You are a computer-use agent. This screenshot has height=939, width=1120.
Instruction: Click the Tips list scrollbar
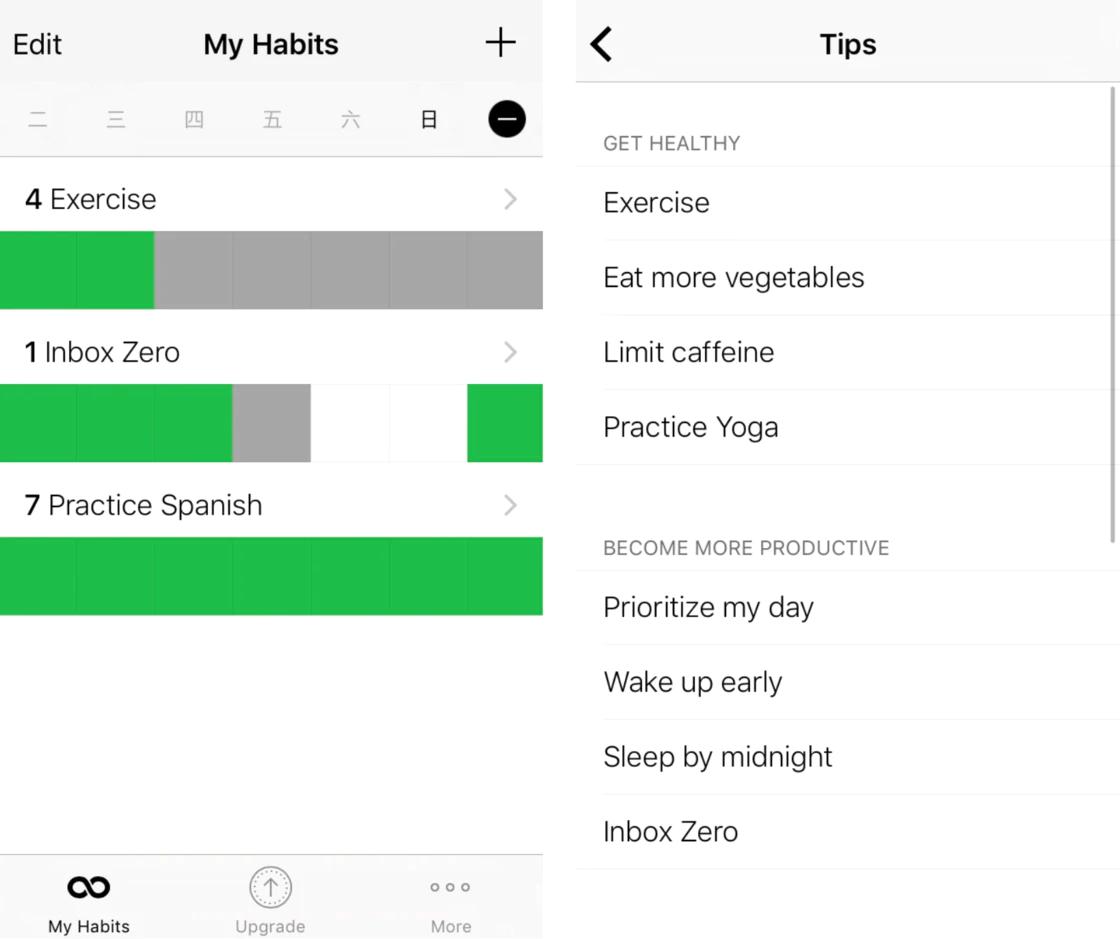[x=1112, y=314]
